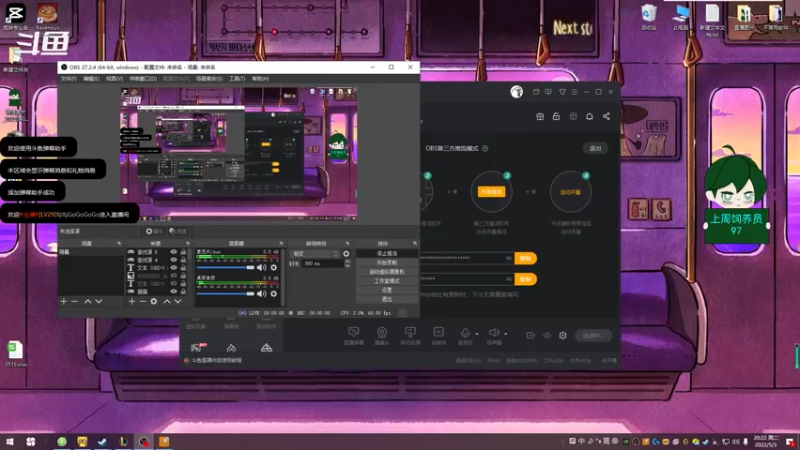This screenshot has height=450, width=800.
Task: Toggle visibility of upper 文本 (GDI+) source
Action: click(x=173, y=267)
